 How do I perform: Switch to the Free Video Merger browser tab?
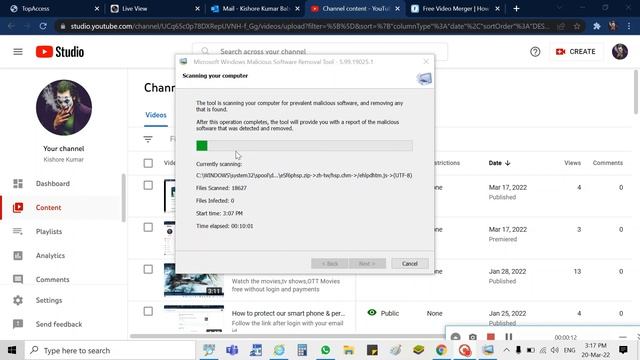point(454,9)
